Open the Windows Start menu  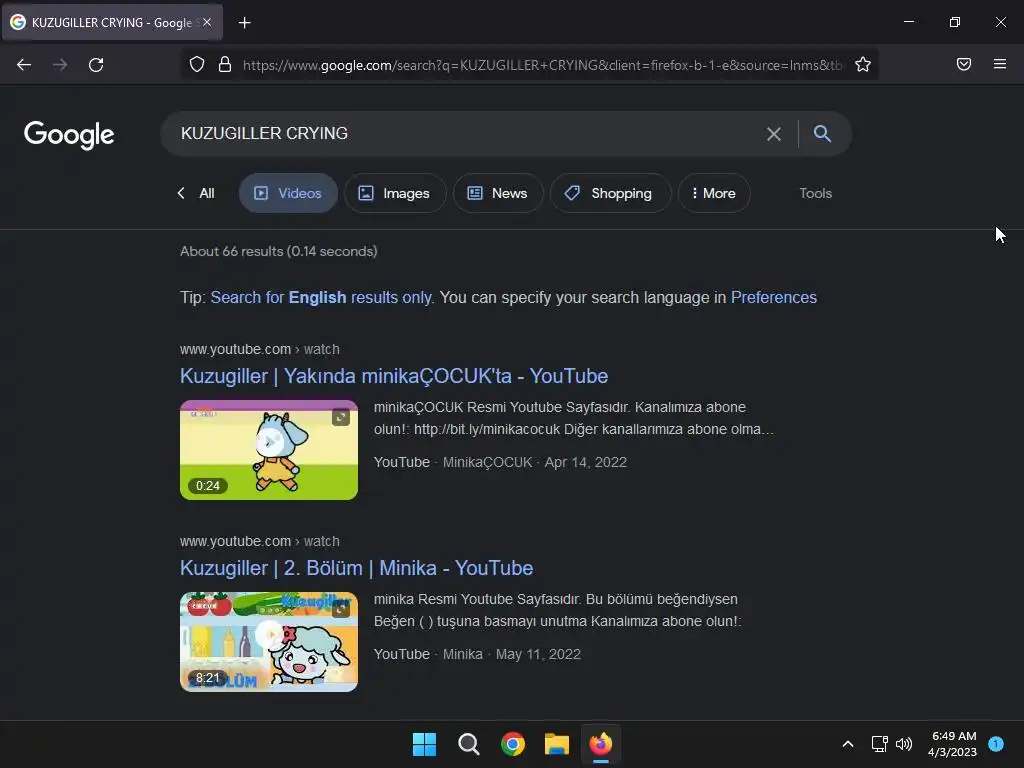pos(424,744)
